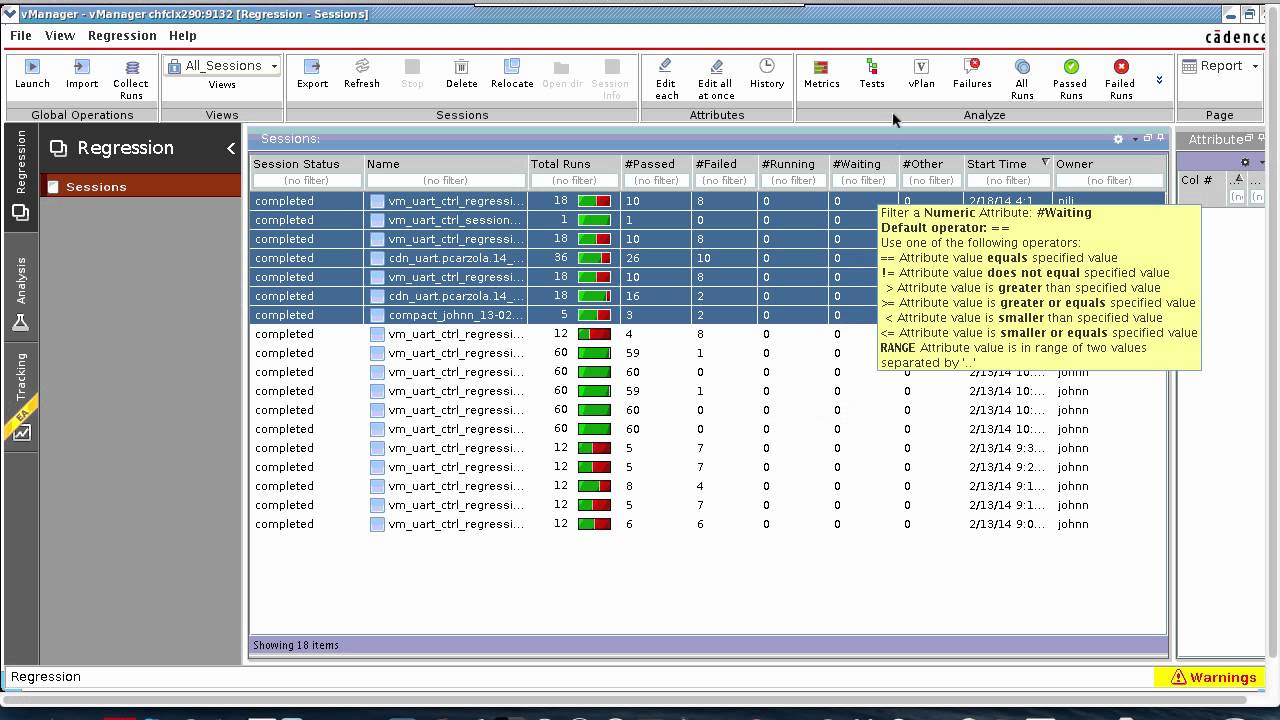Open the attributes History
1280x720 pixels.
[x=767, y=74]
